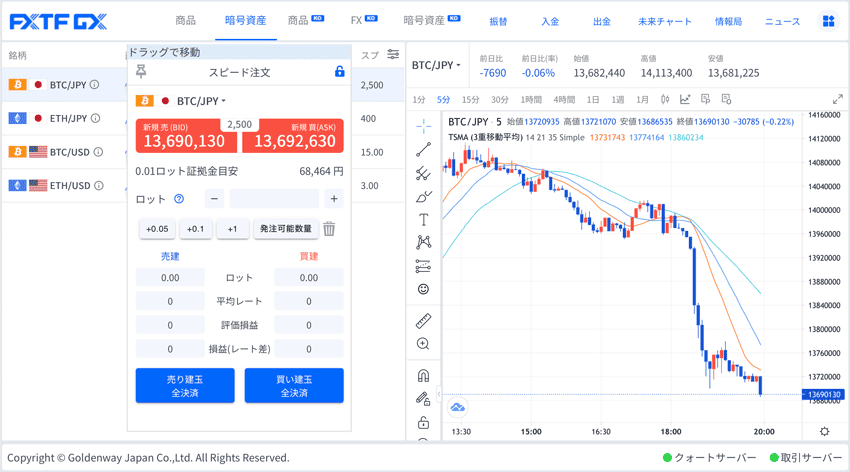Click the cloud logo on chart
Image resolution: width=850 pixels, height=472 pixels.
pyautogui.click(x=458, y=408)
